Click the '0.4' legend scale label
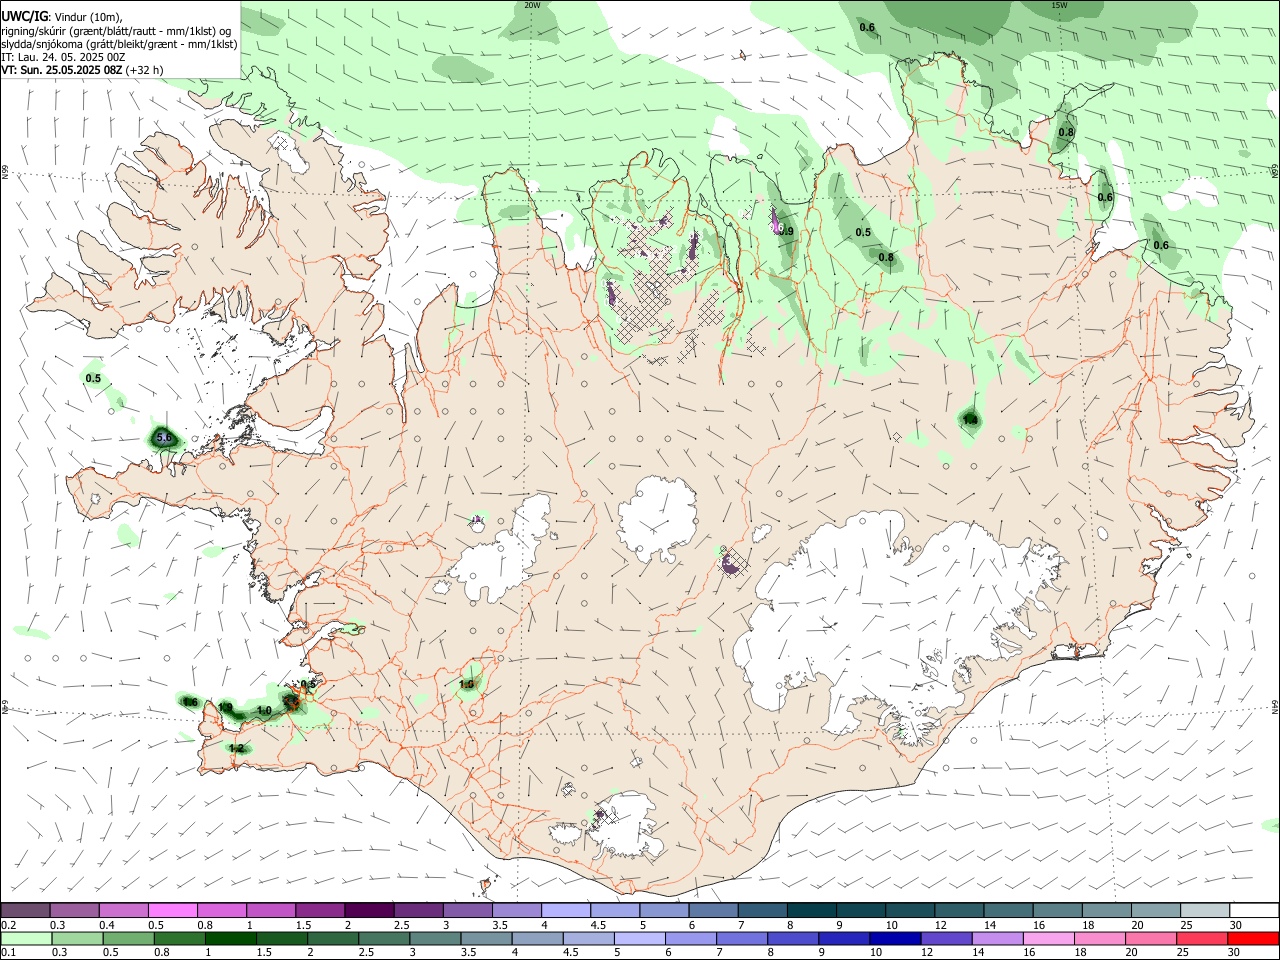Image resolution: width=1280 pixels, height=960 pixels. pyautogui.click(x=107, y=925)
